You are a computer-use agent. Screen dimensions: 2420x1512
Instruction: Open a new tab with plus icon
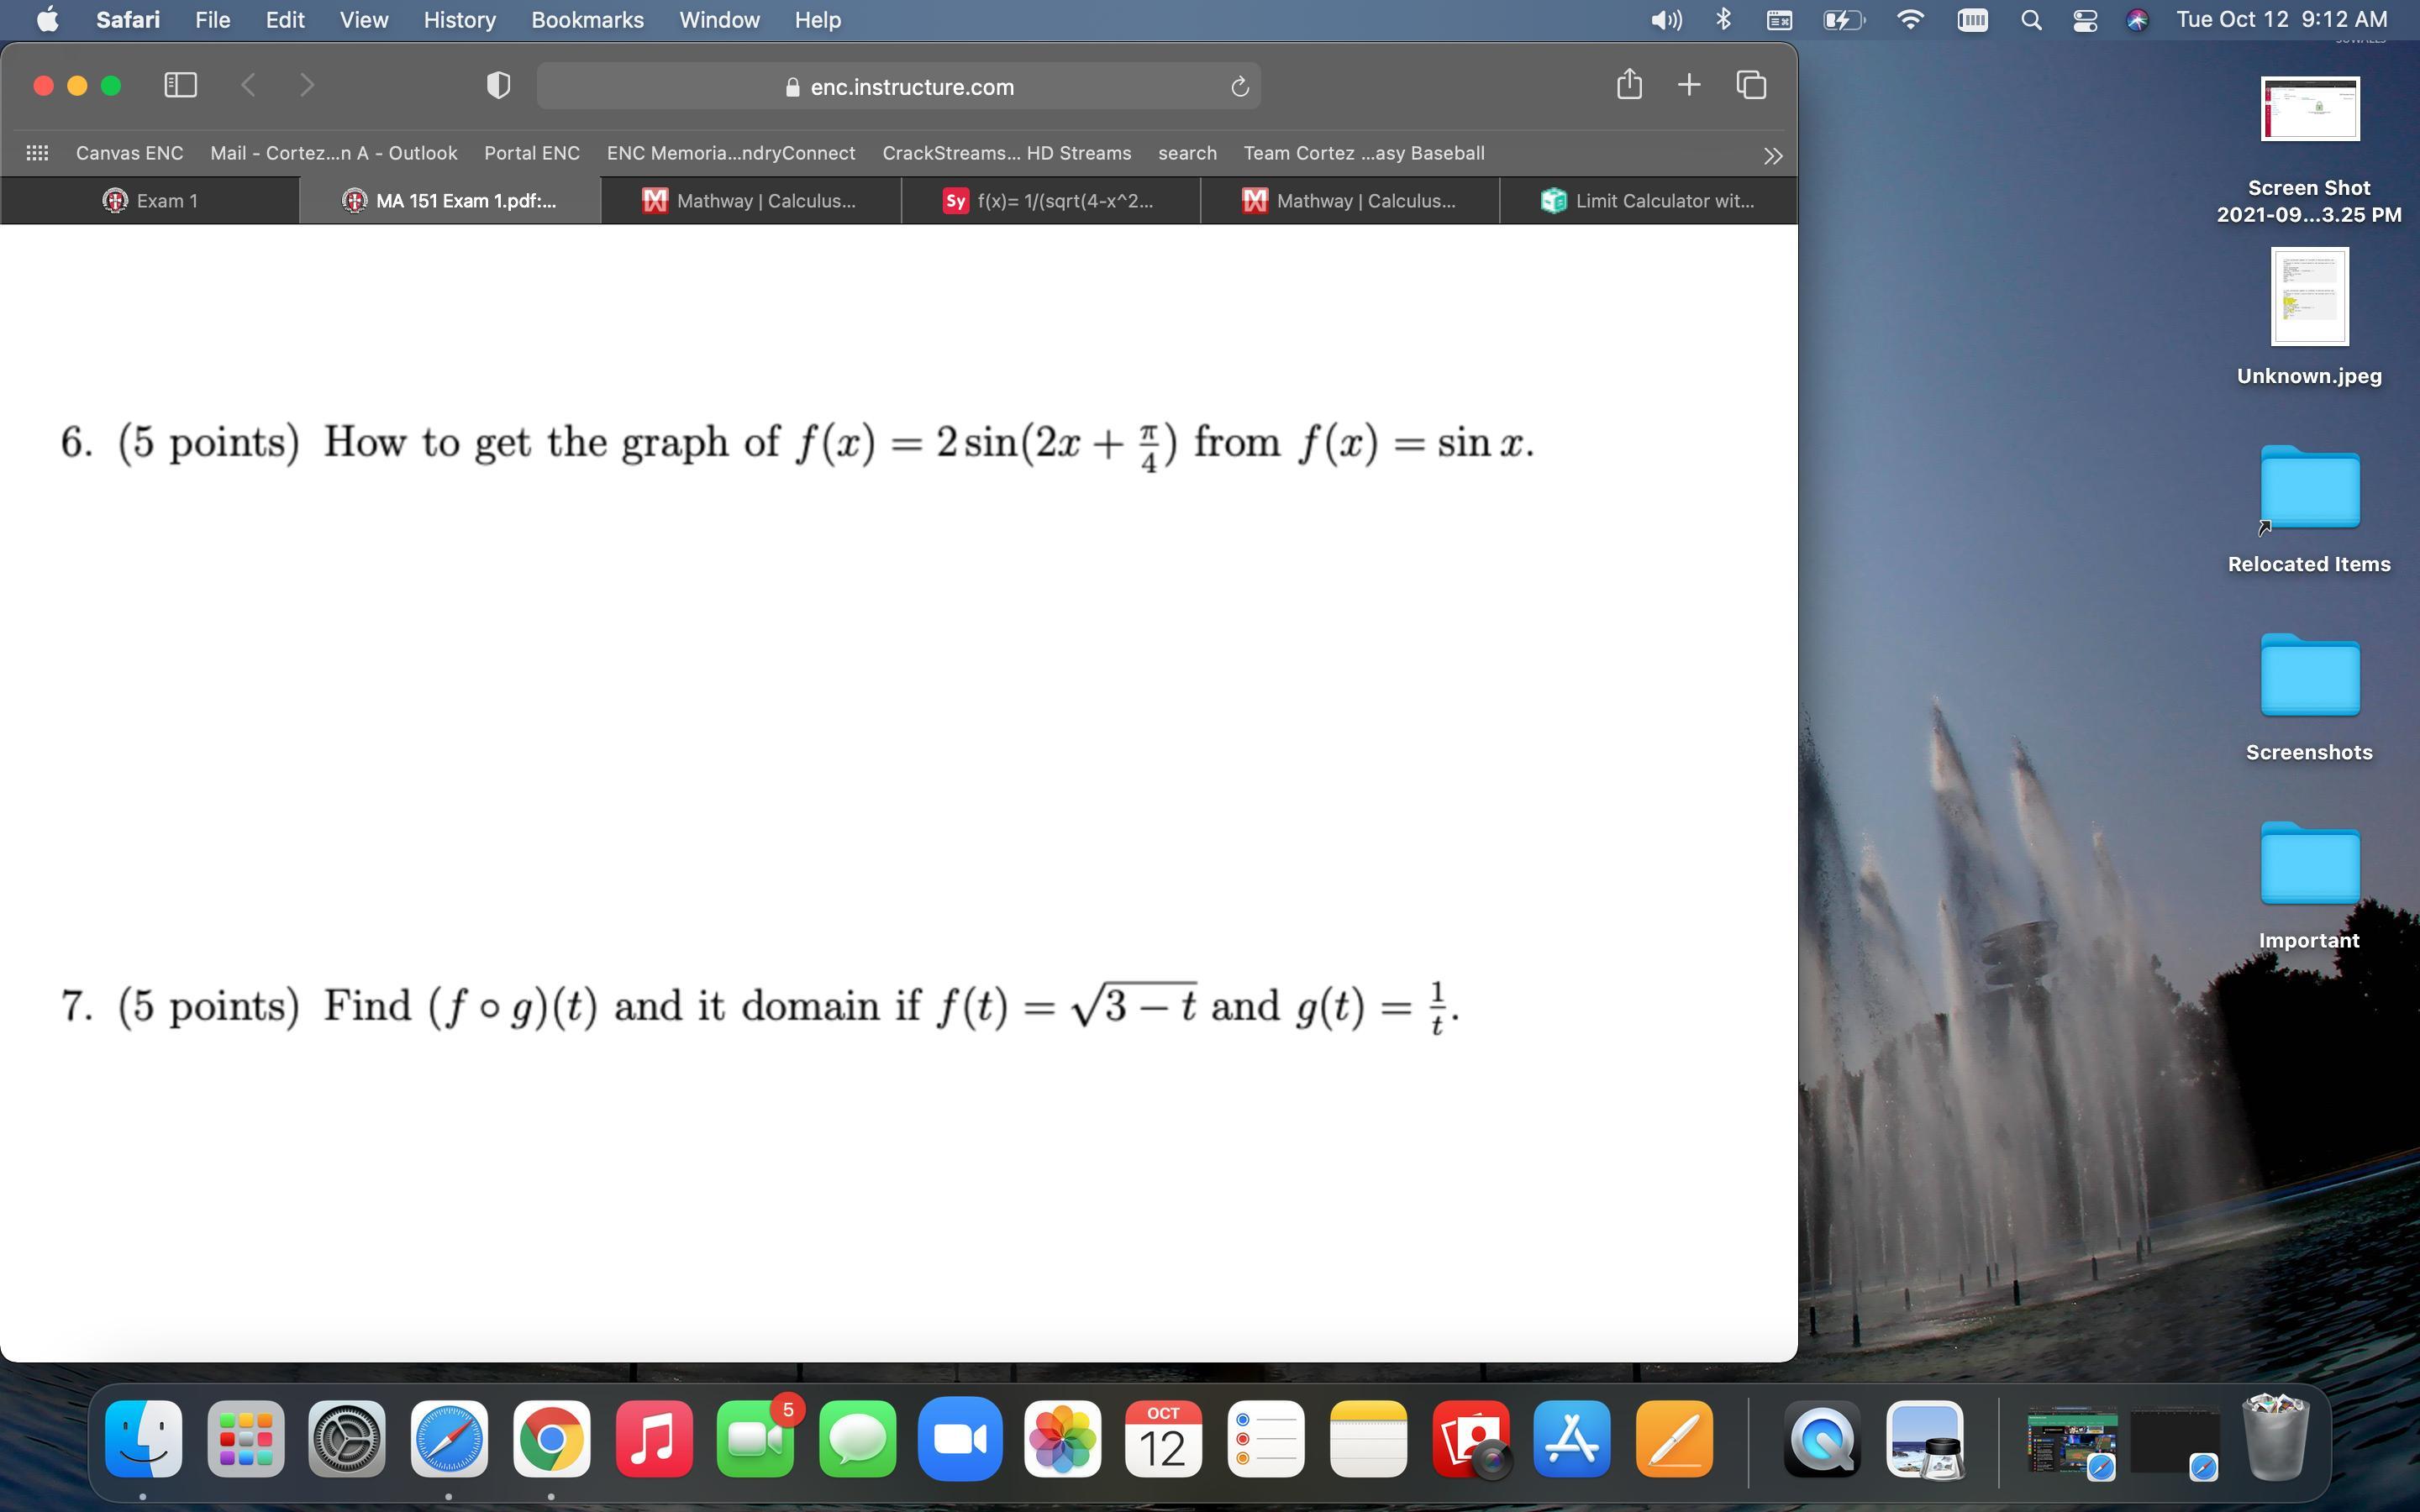pos(1689,85)
